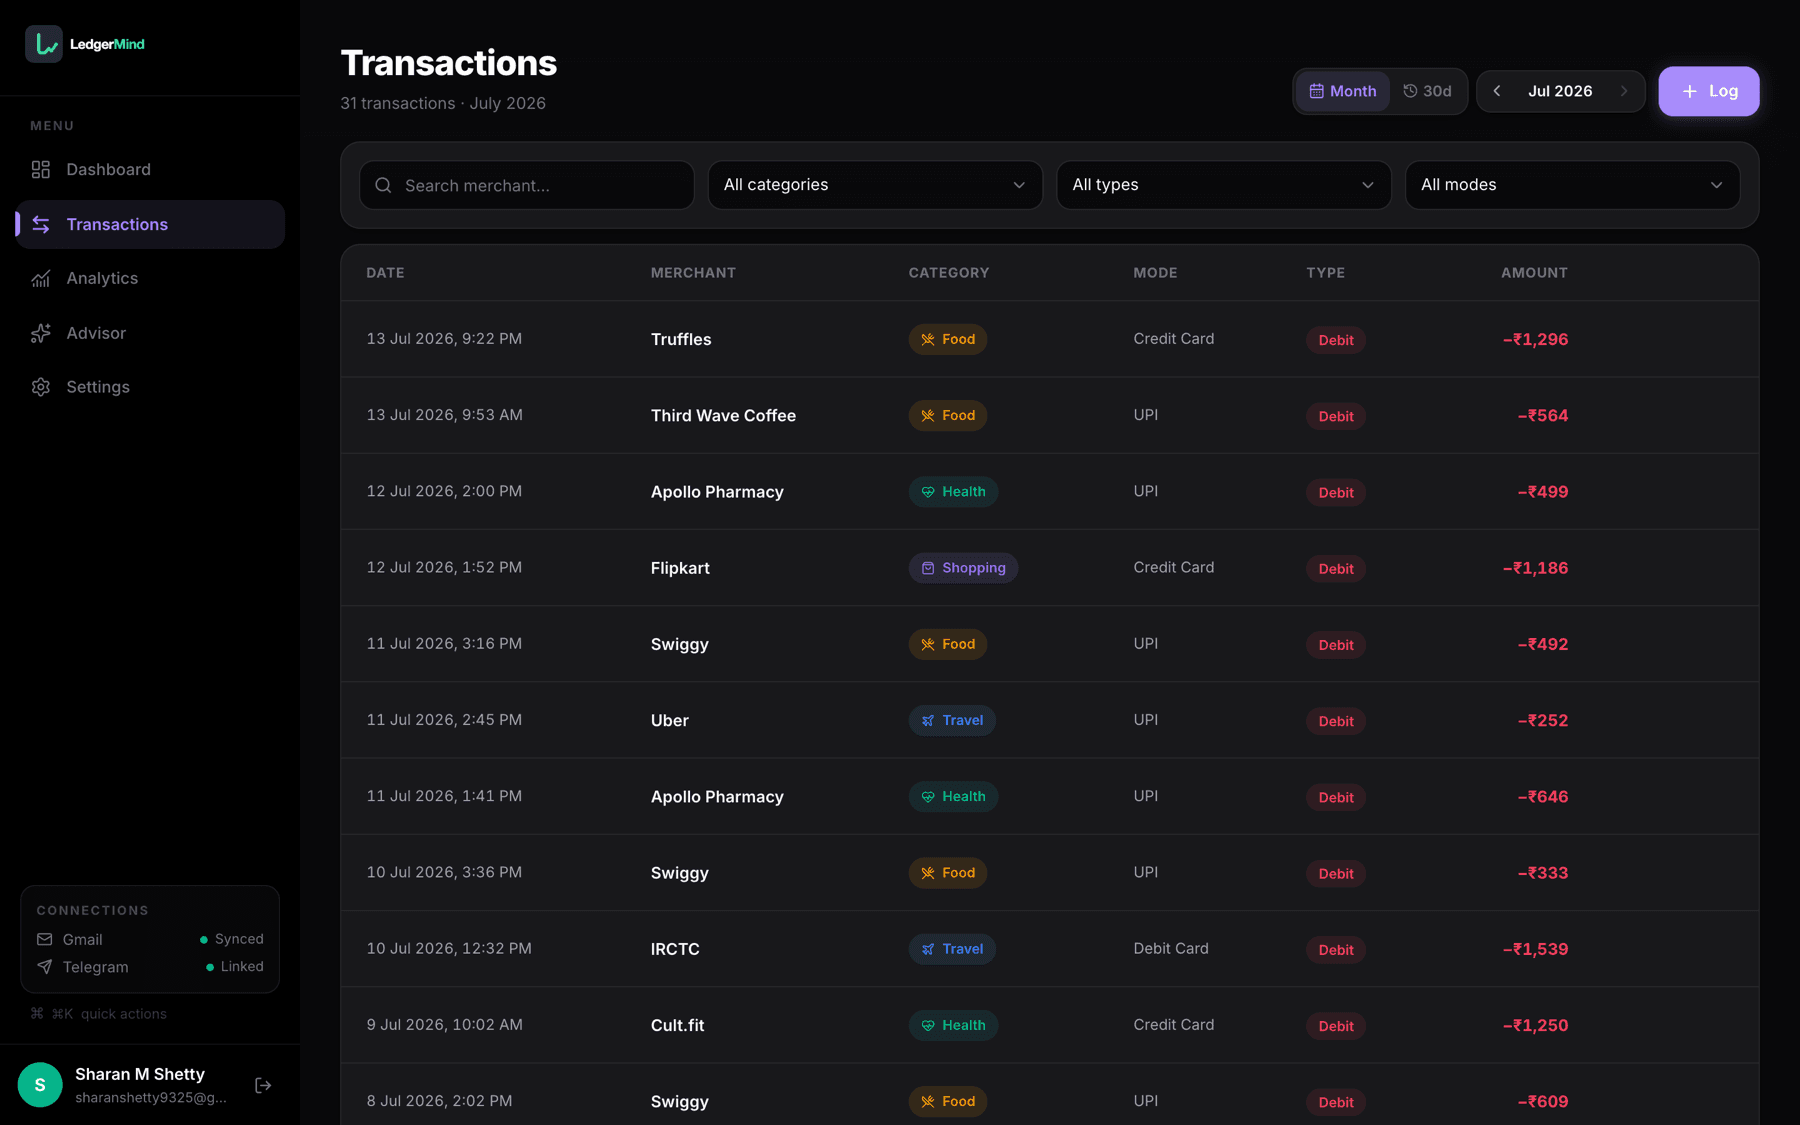The width and height of the screenshot is (1800, 1125).
Task: Click Credit Card mode on Flipkart row
Action: point(1173,567)
